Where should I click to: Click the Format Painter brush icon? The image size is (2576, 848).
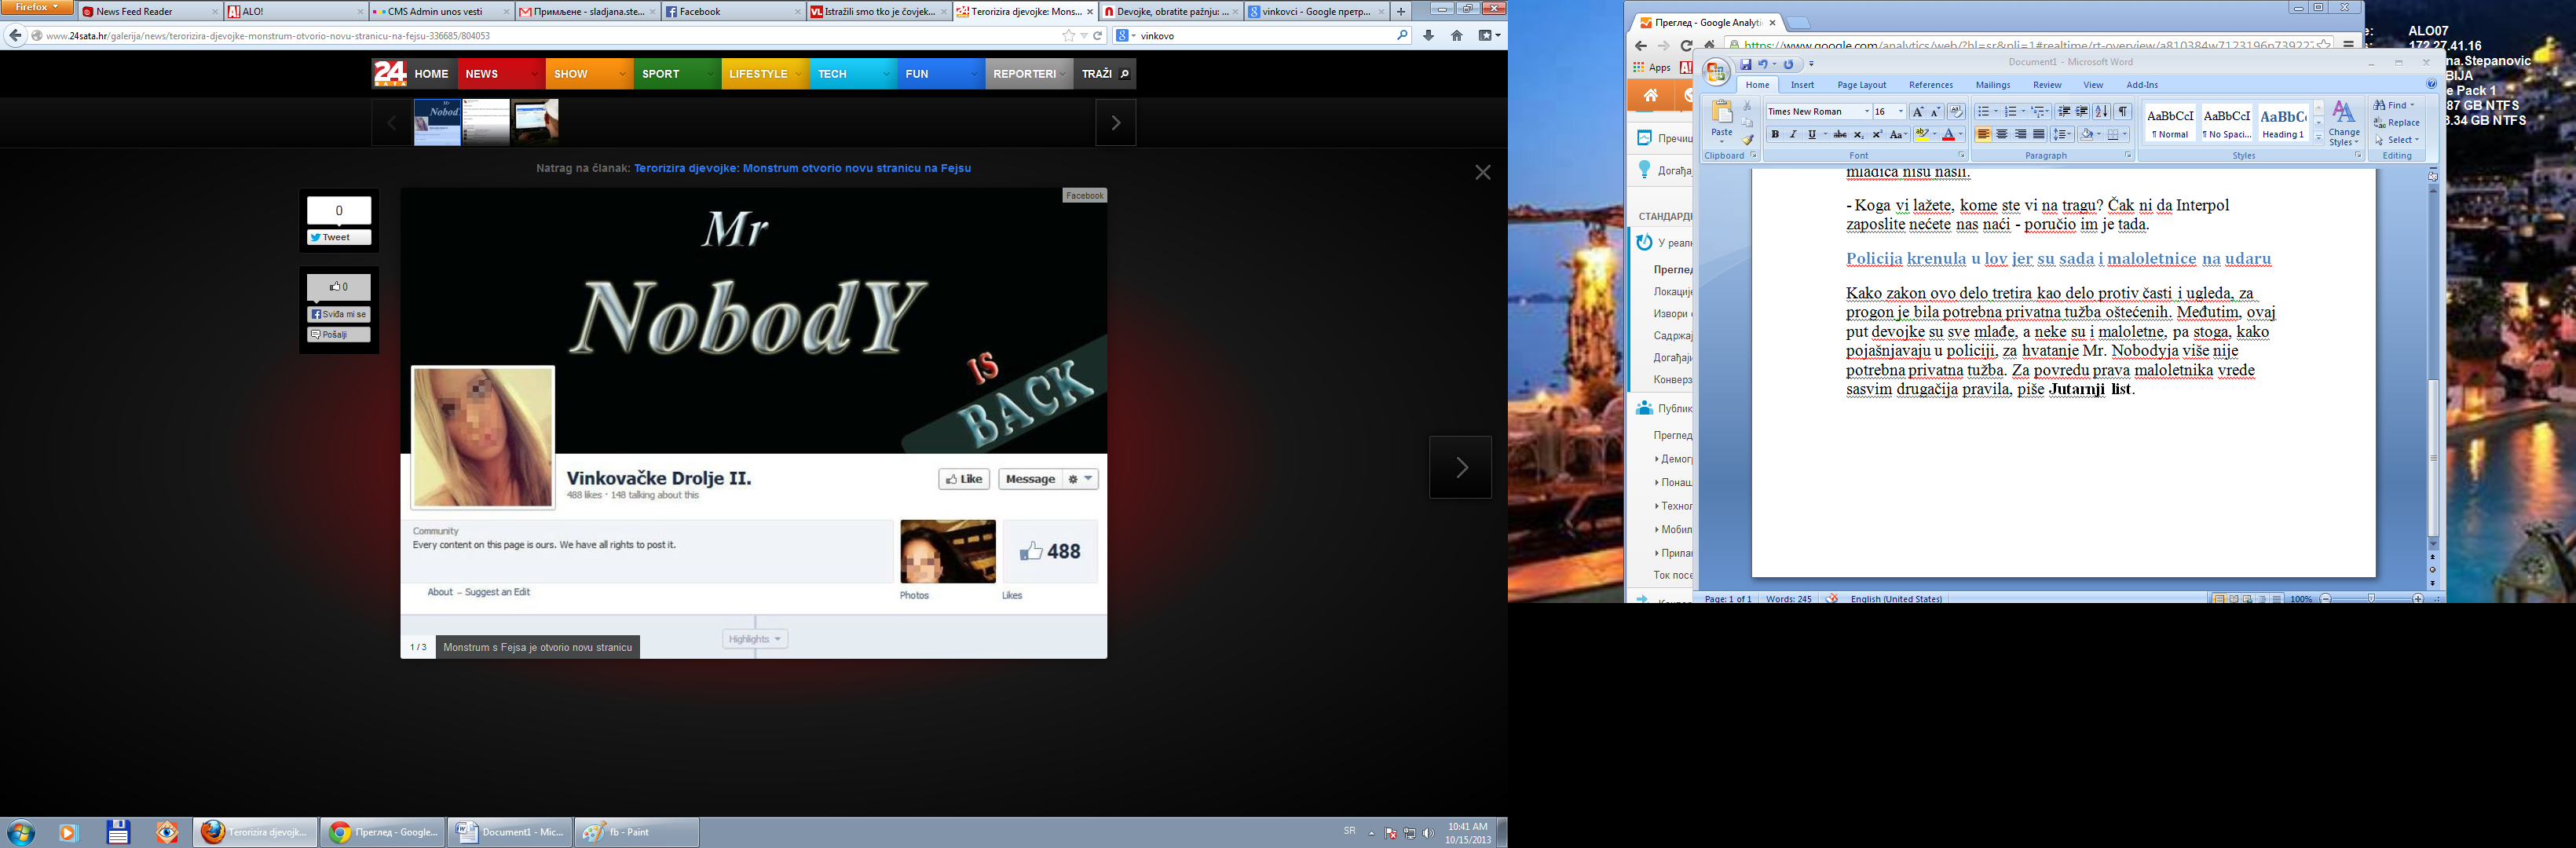click(x=1747, y=141)
